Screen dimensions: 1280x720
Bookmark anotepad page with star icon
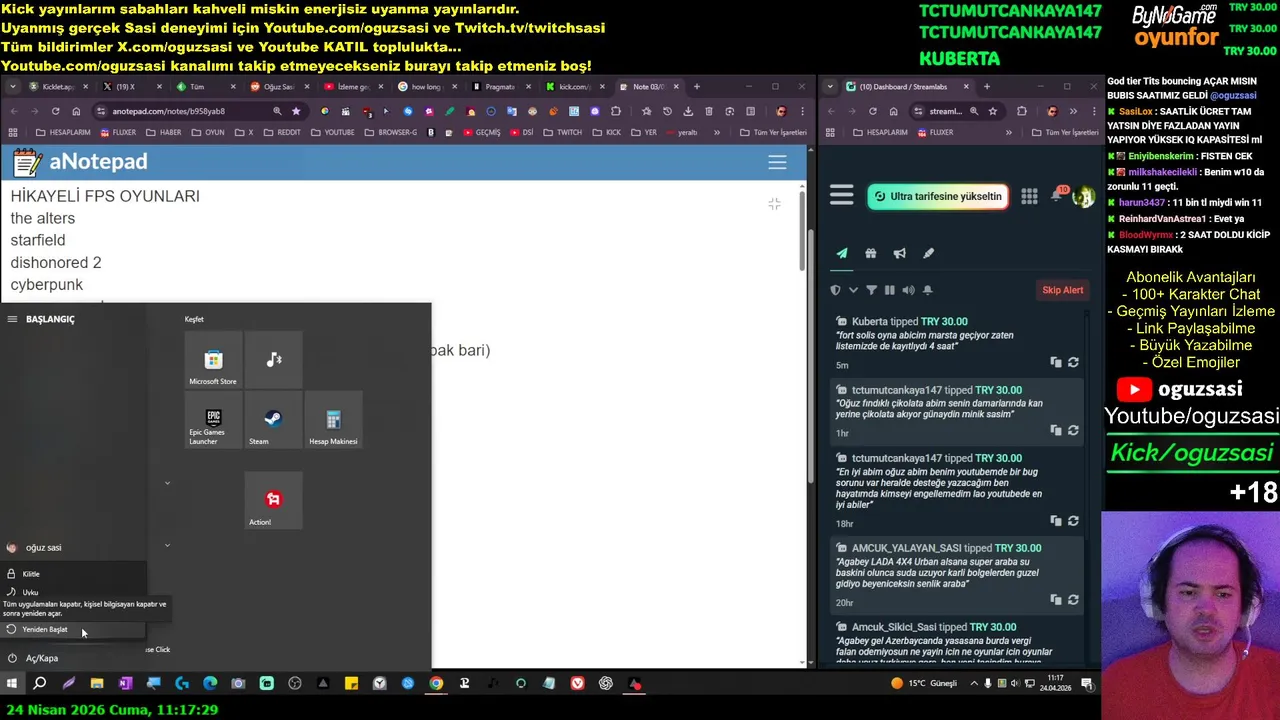tap(296, 111)
